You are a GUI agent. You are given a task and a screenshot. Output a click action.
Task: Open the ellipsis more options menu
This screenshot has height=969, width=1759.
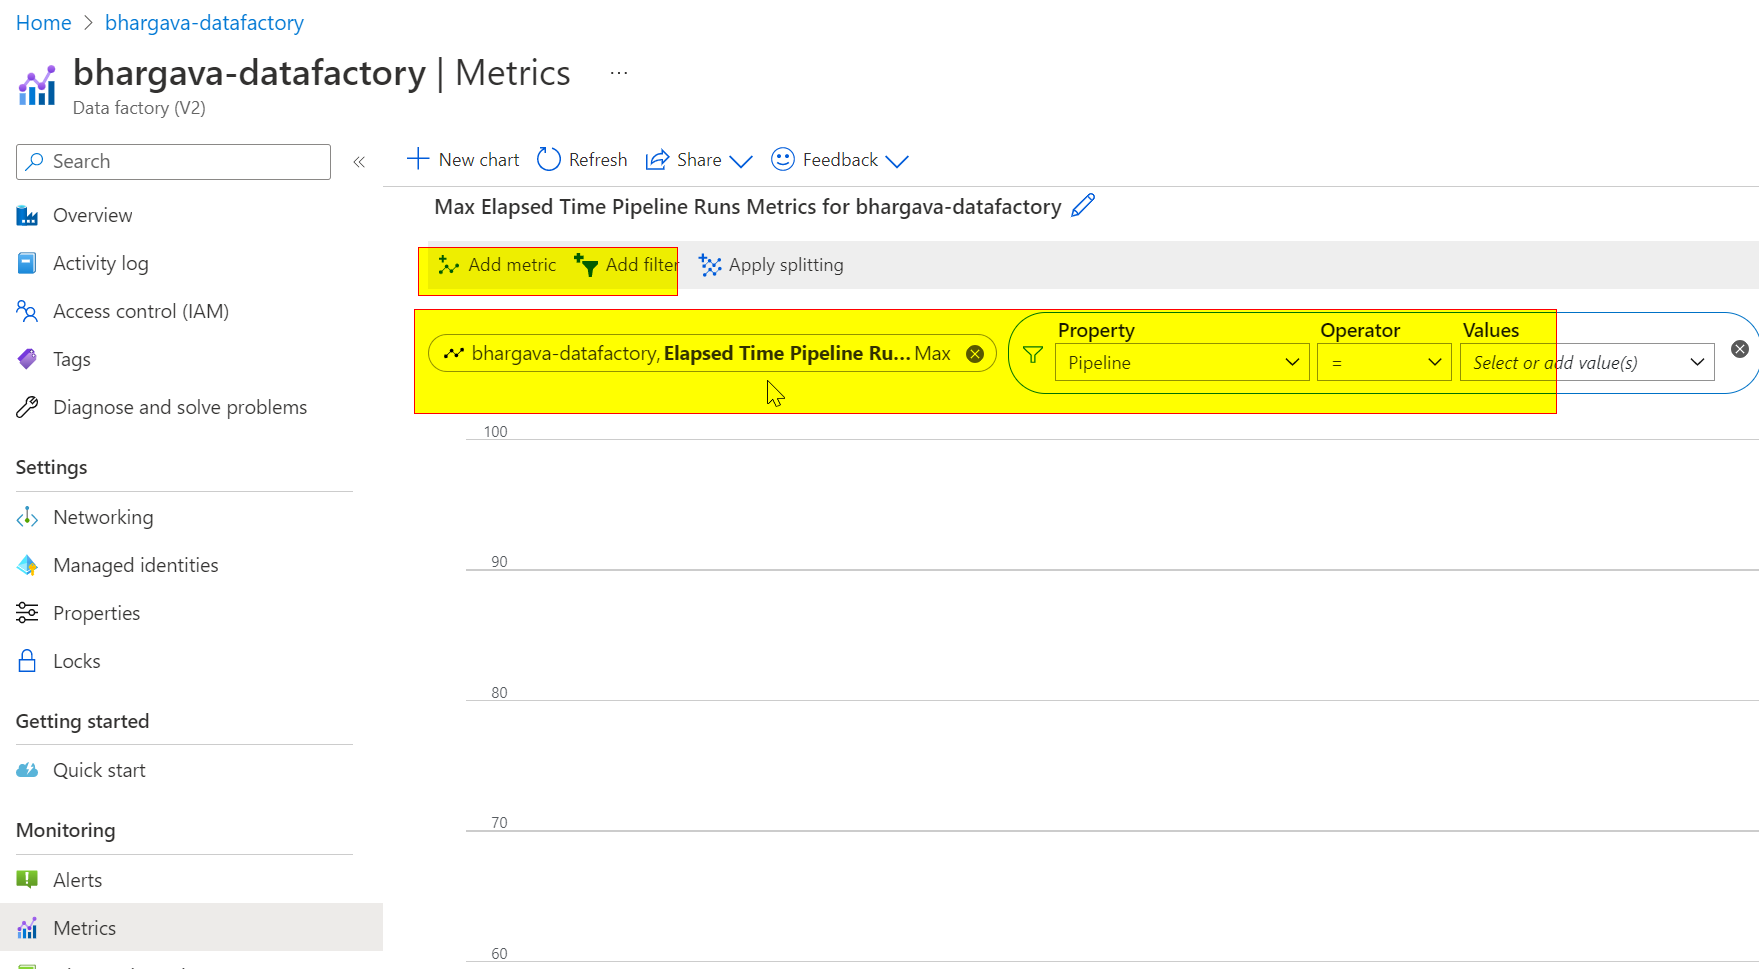[619, 73]
